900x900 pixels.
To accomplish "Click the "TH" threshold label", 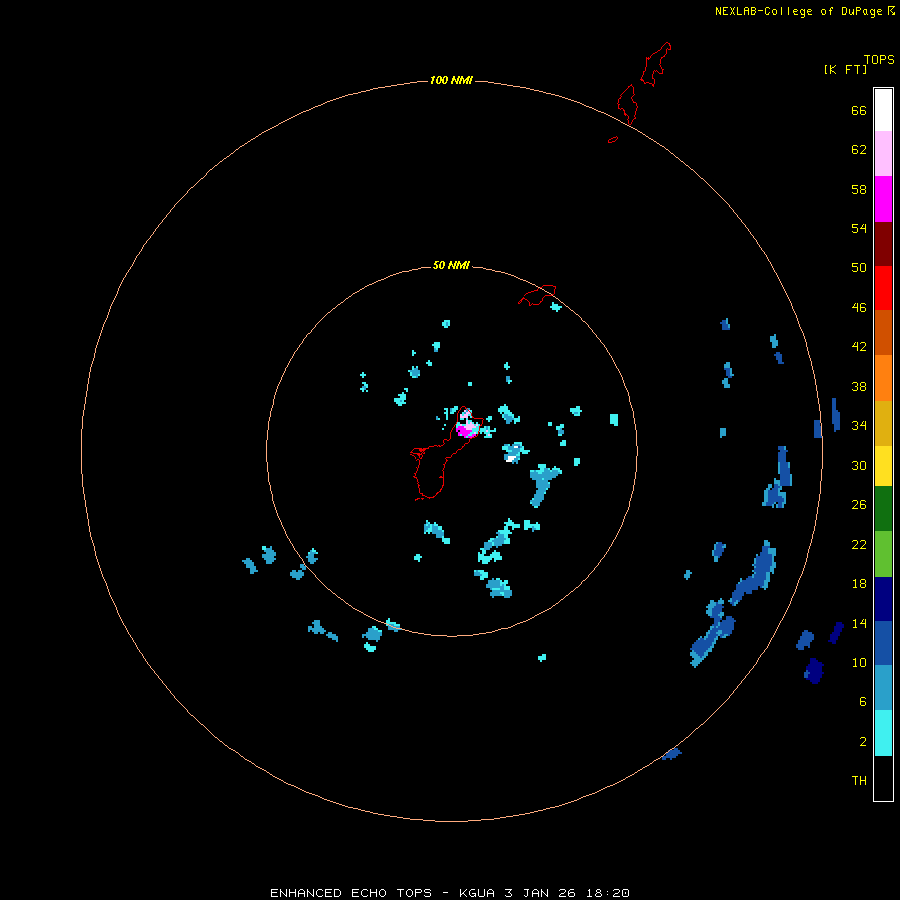I will [859, 781].
